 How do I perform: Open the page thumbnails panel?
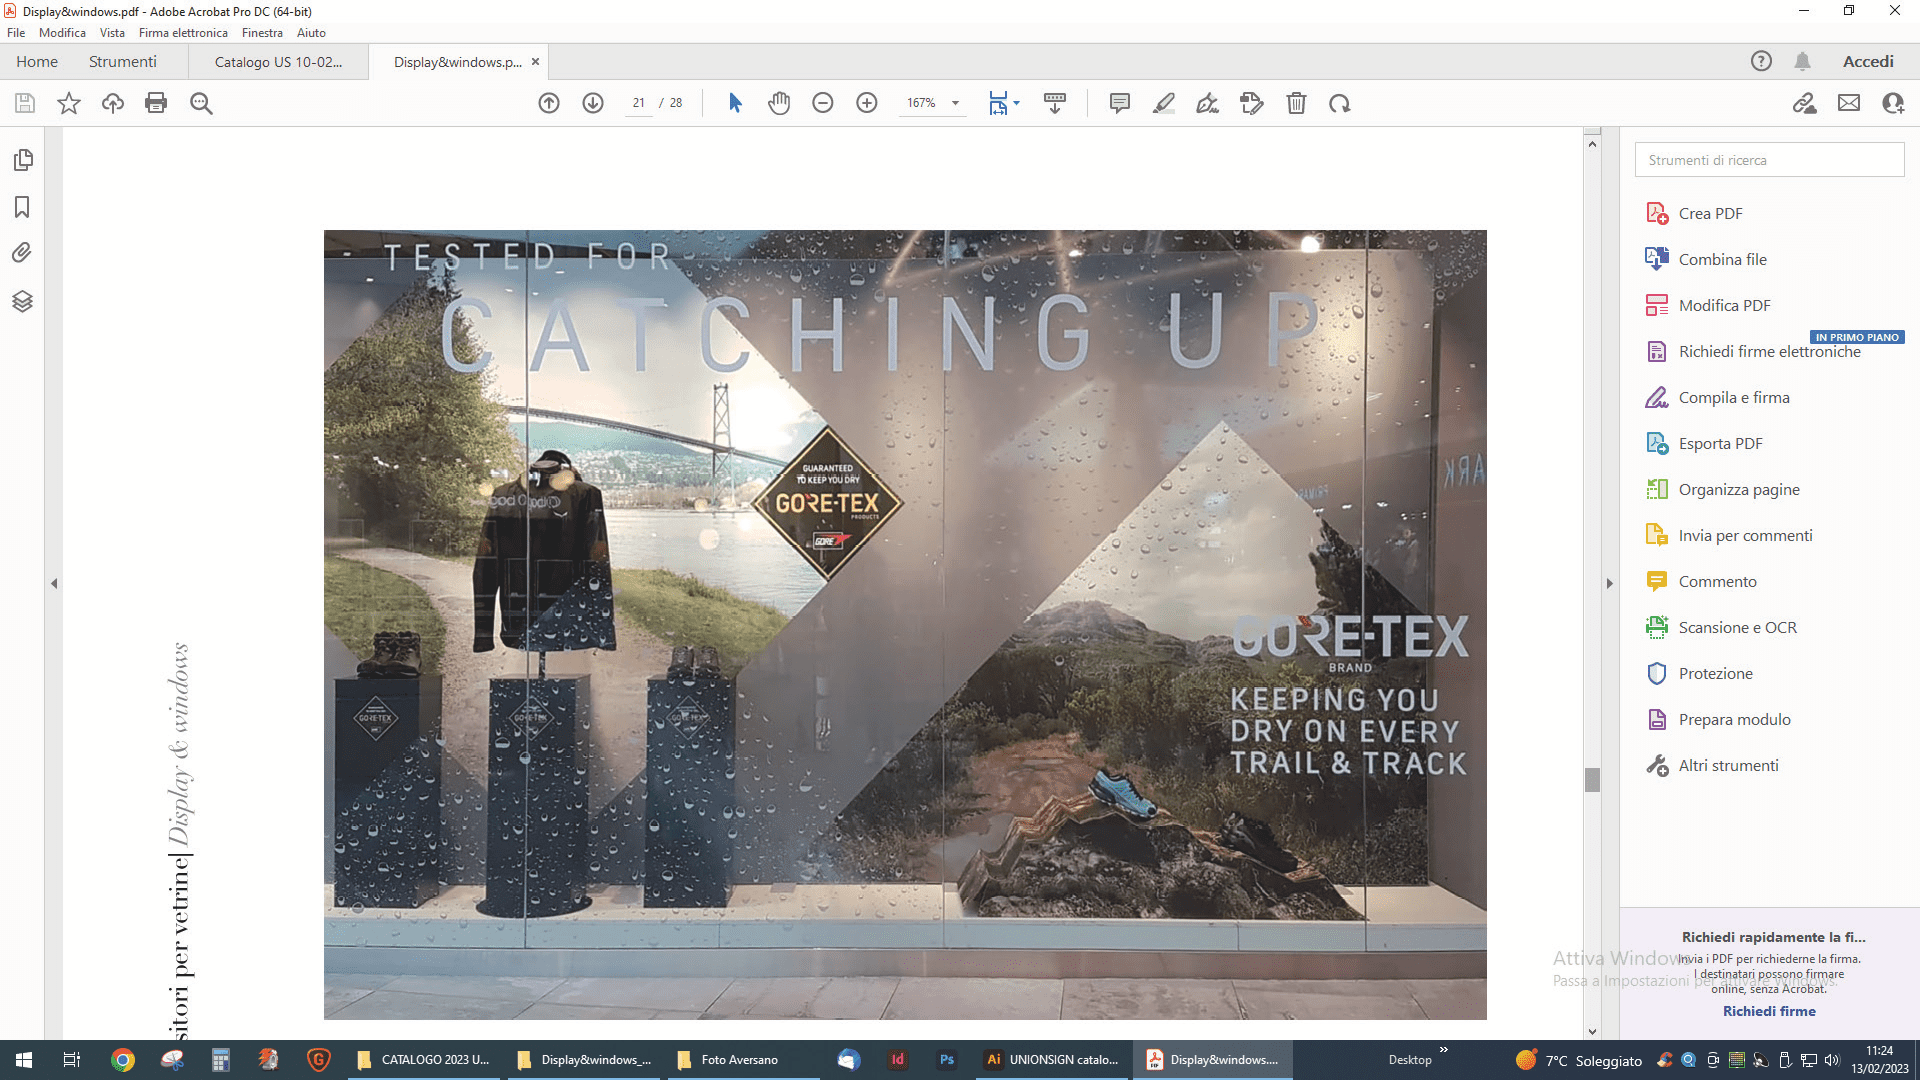(x=23, y=160)
